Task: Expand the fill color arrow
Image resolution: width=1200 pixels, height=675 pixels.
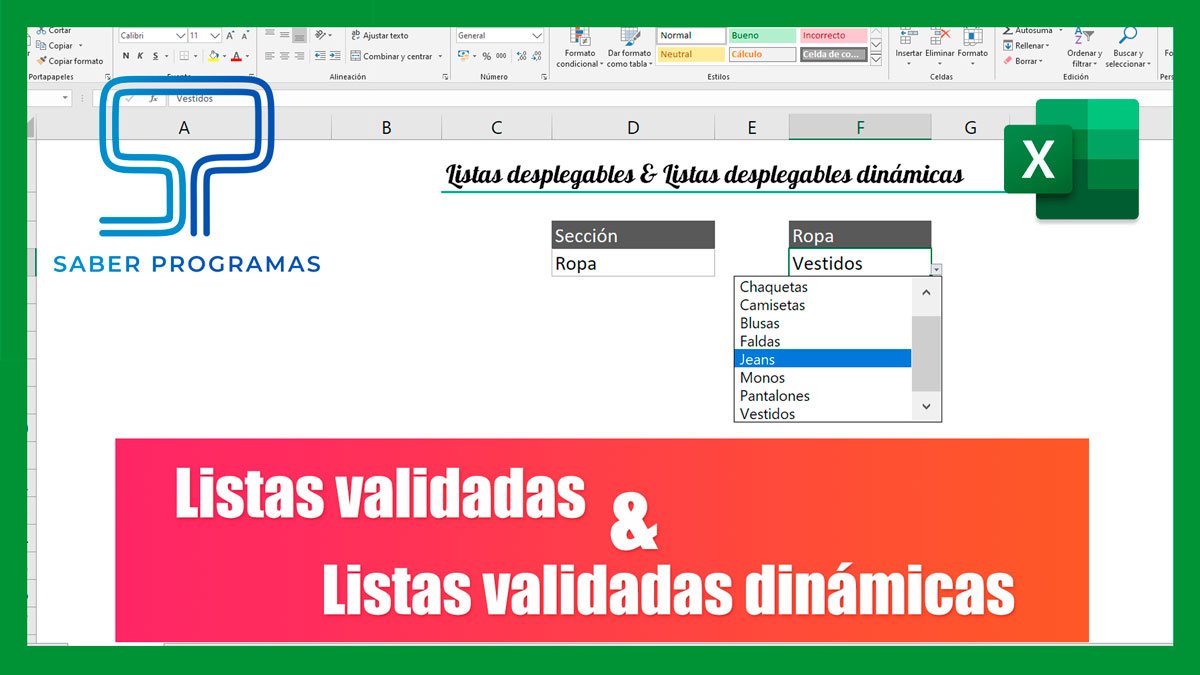Action: (223, 56)
